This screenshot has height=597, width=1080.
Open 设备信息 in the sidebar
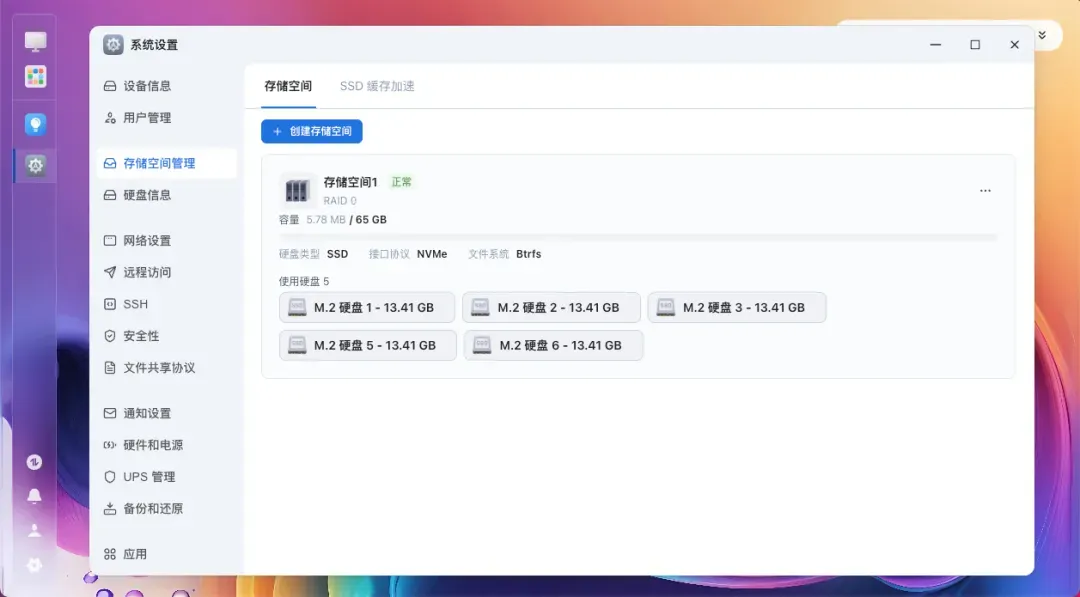(147, 86)
